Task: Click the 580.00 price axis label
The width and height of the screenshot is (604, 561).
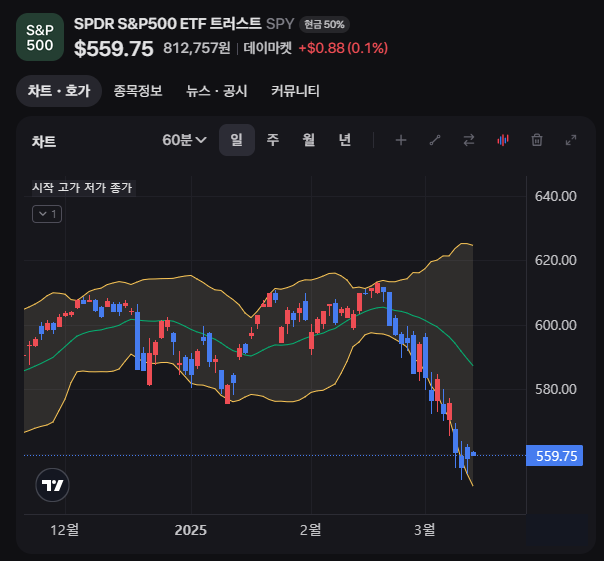Action: pos(555,390)
